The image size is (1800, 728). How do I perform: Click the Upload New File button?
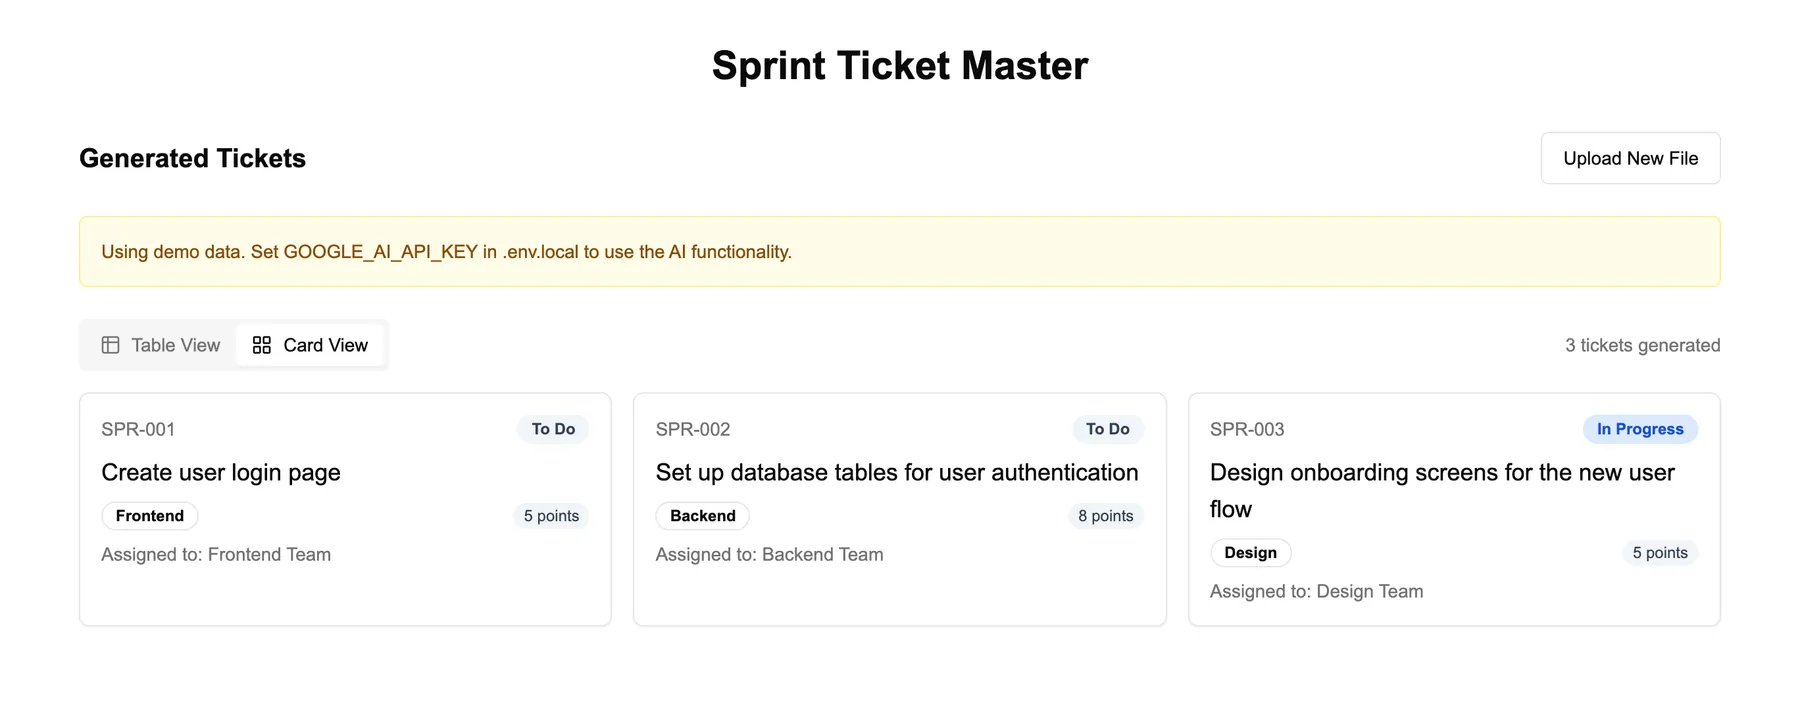tap(1630, 158)
